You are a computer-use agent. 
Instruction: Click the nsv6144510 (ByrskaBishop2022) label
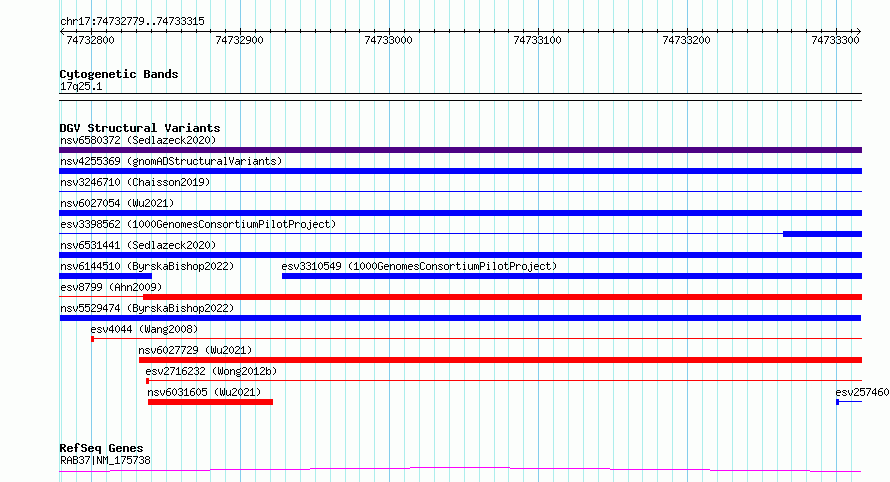pyautogui.click(x=147, y=266)
